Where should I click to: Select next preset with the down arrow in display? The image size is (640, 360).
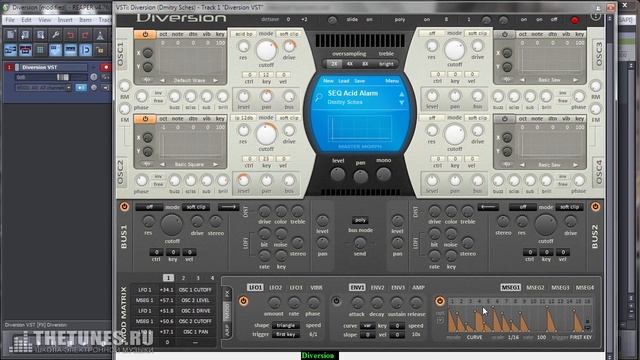(402, 102)
